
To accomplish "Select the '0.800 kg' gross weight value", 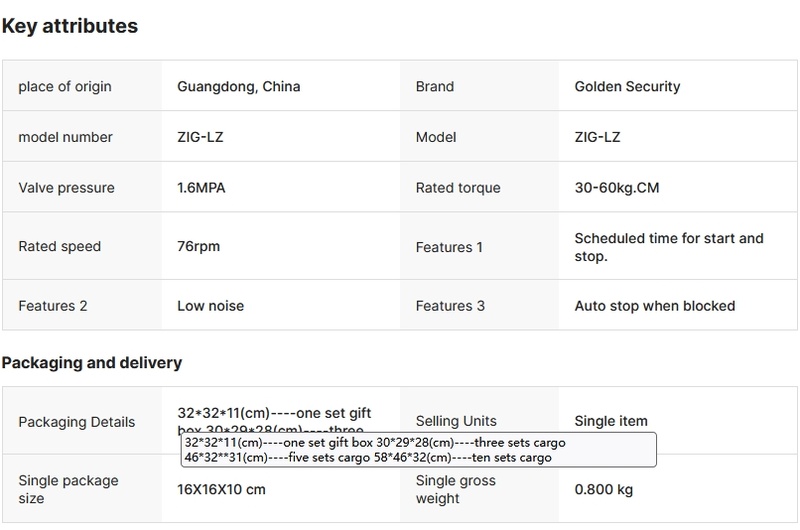I will click(x=604, y=490).
